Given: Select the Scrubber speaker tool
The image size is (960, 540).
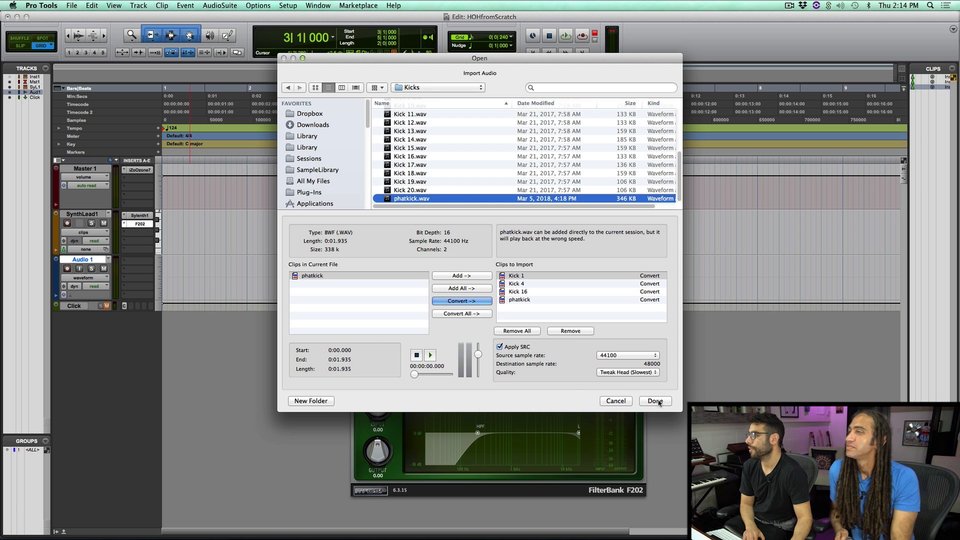Looking at the screenshot, I should [210, 36].
